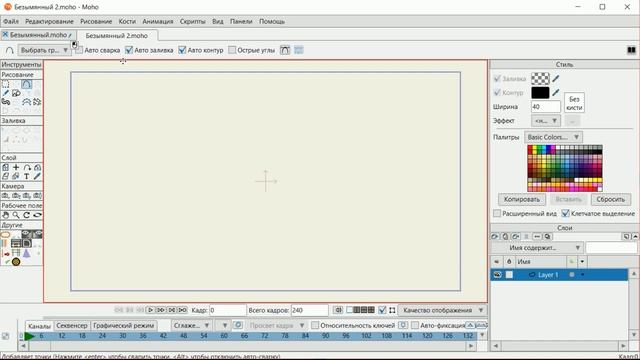Open the Имя содержит filter dropdown
This screenshot has width=640, height=360.
pos(537,248)
